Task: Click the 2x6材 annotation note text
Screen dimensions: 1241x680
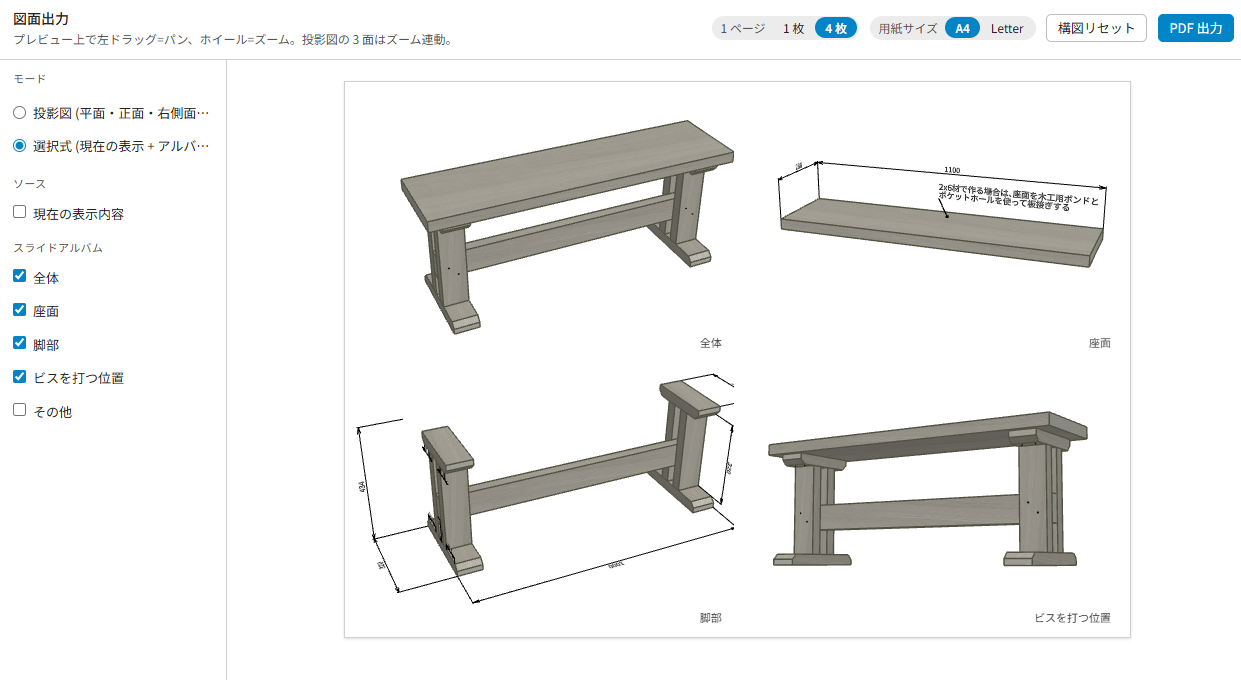Action: [1018, 196]
